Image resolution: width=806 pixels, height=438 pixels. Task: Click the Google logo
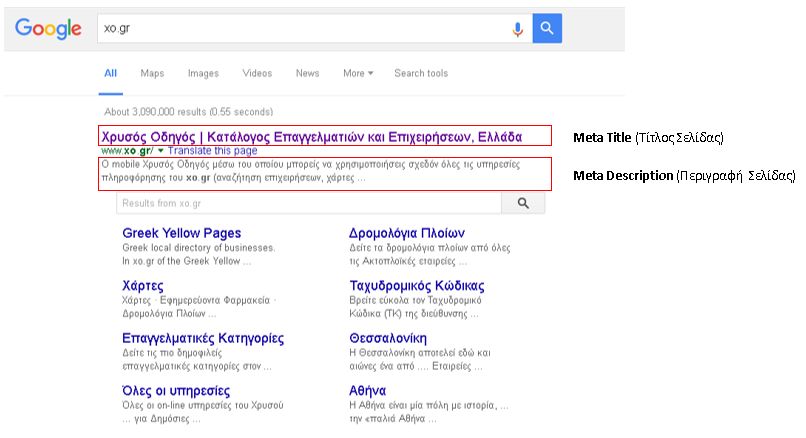[x=48, y=29]
